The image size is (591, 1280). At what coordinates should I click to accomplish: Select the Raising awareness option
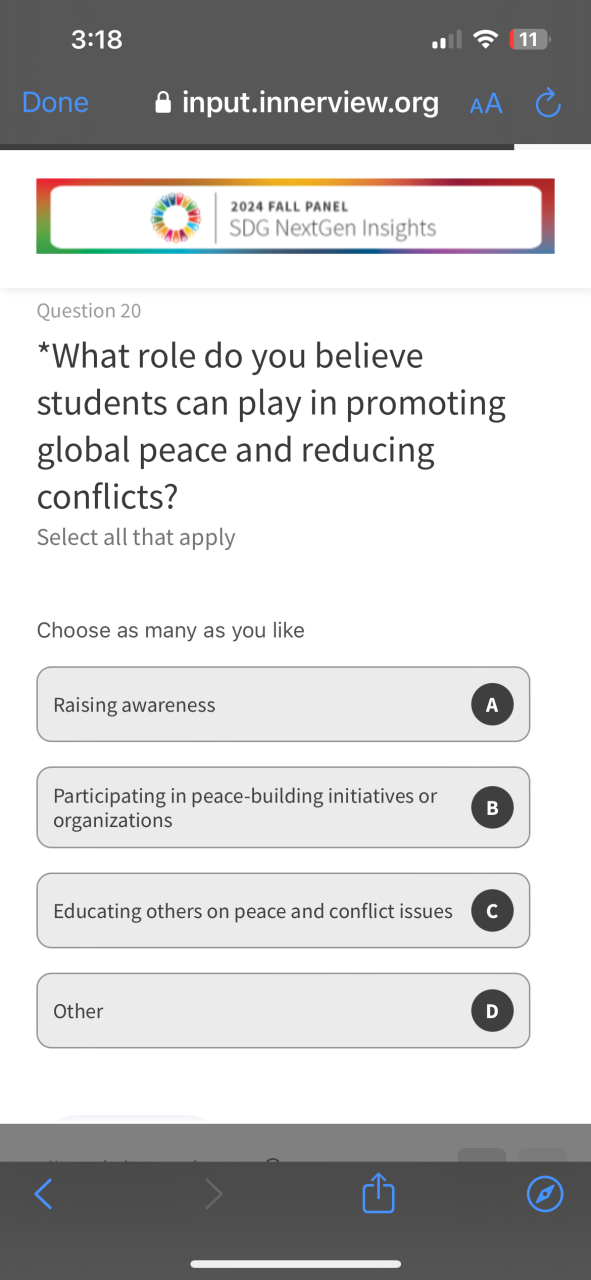click(x=283, y=705)
